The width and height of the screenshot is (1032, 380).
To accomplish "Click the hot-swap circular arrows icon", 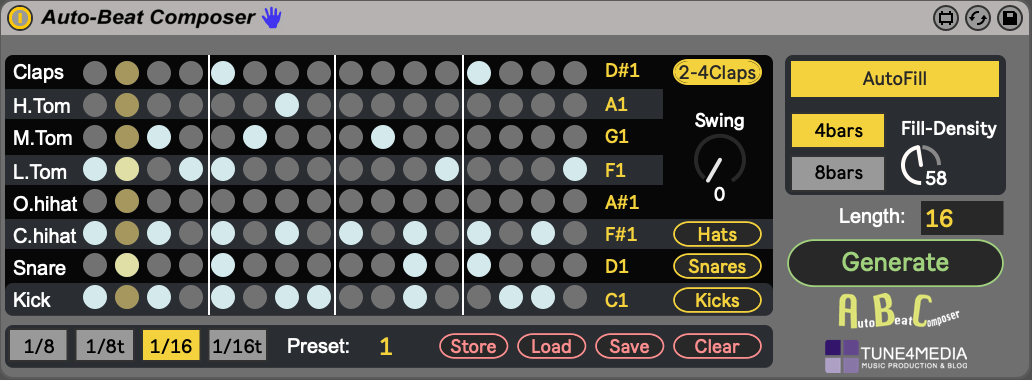I will tap(978, 18).
